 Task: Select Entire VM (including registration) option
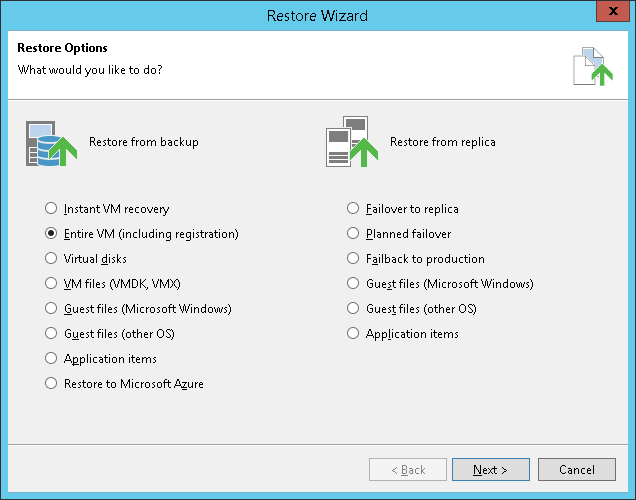coord(51,234)
